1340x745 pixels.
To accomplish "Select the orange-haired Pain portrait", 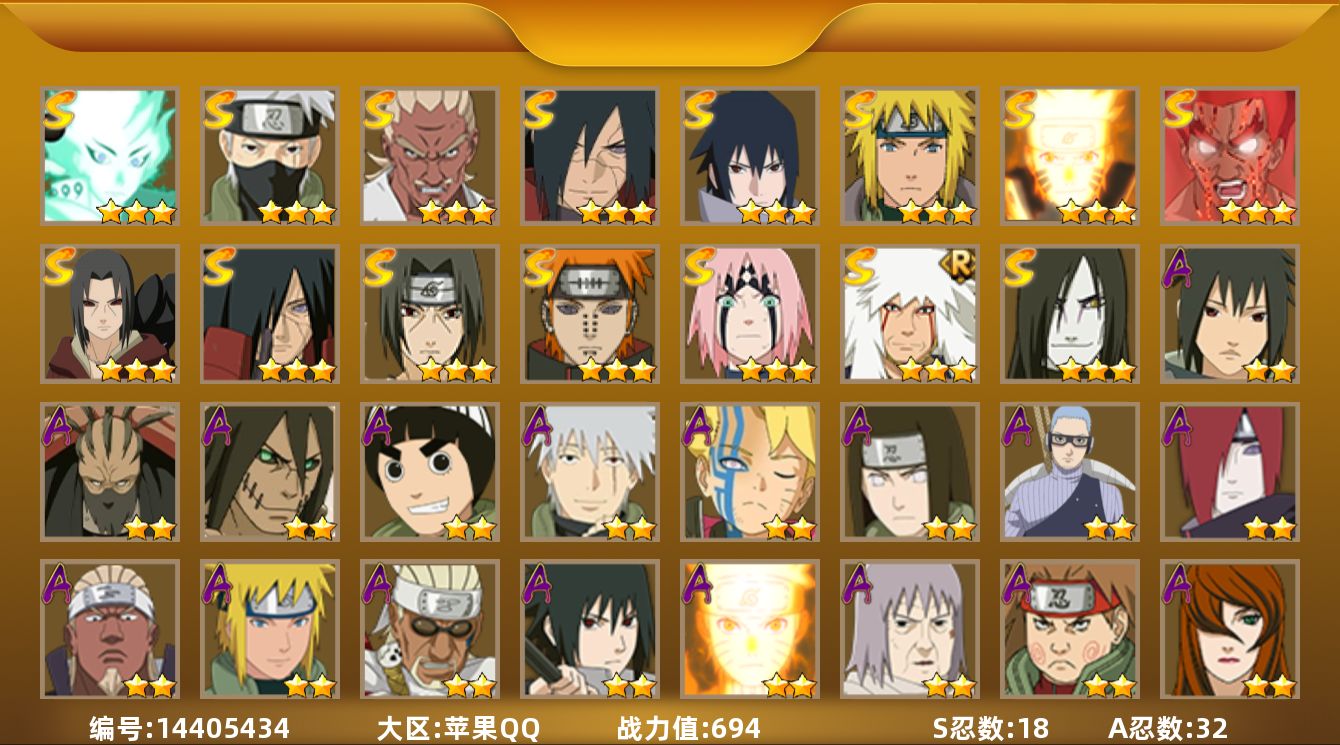I will [589, 313].
